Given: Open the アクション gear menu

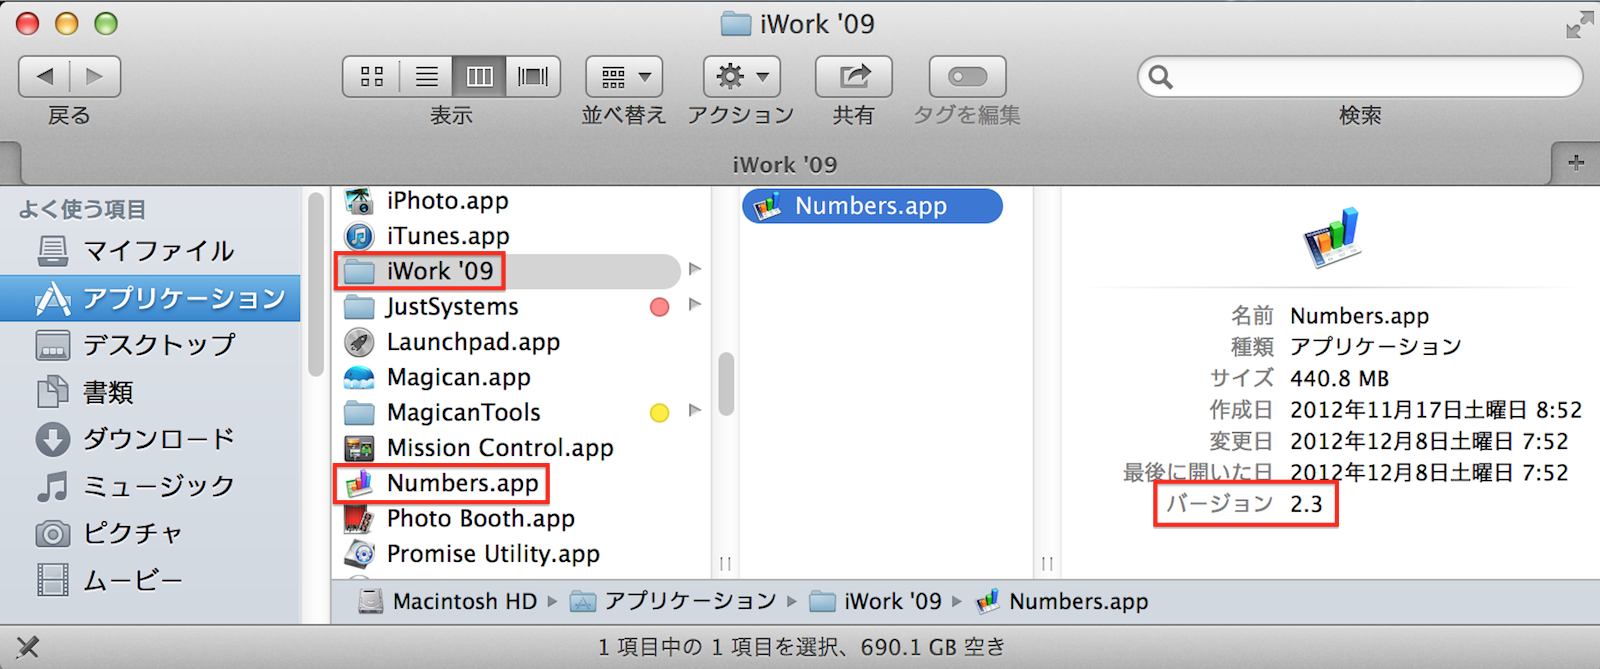Looking at the screenshot, I should [x=742, y=76].
